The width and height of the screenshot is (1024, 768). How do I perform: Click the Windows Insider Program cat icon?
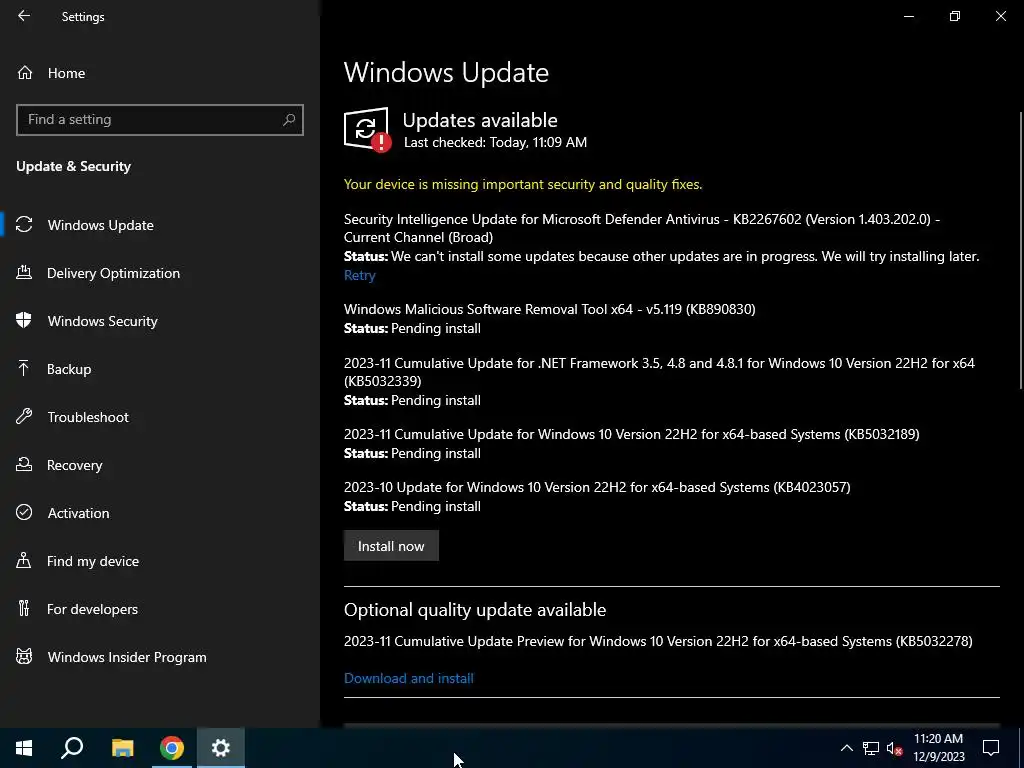pyautogui.click(x=24, y=657)
